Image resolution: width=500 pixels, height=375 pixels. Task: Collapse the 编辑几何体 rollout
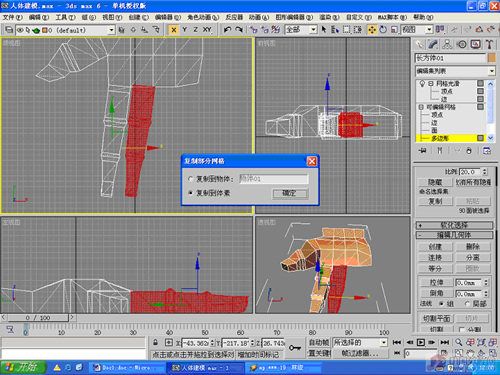point(454,235)
